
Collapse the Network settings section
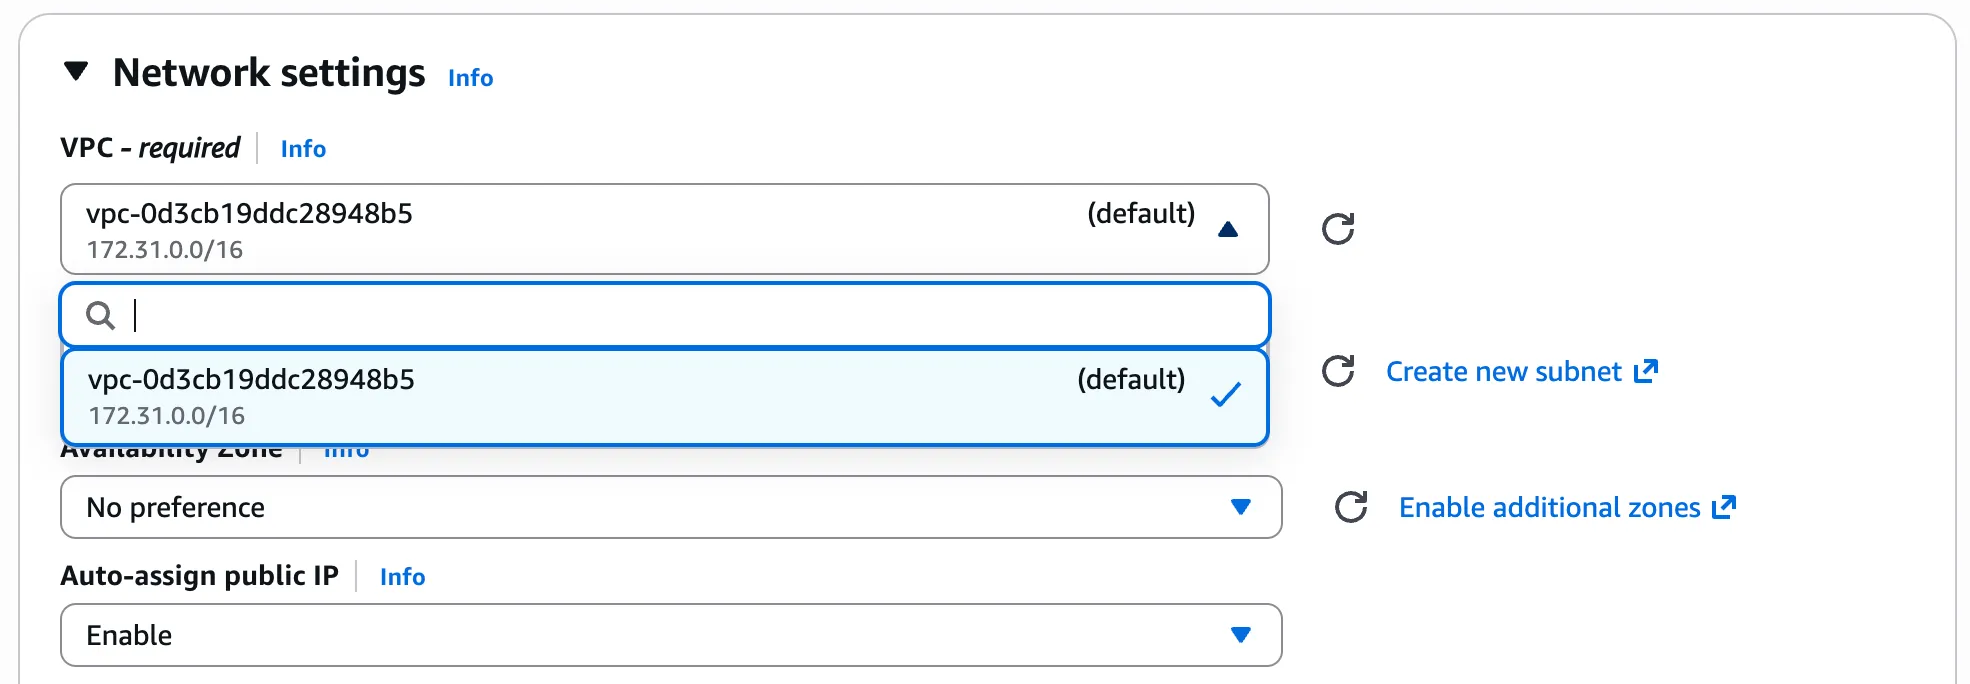coord(75,71)
